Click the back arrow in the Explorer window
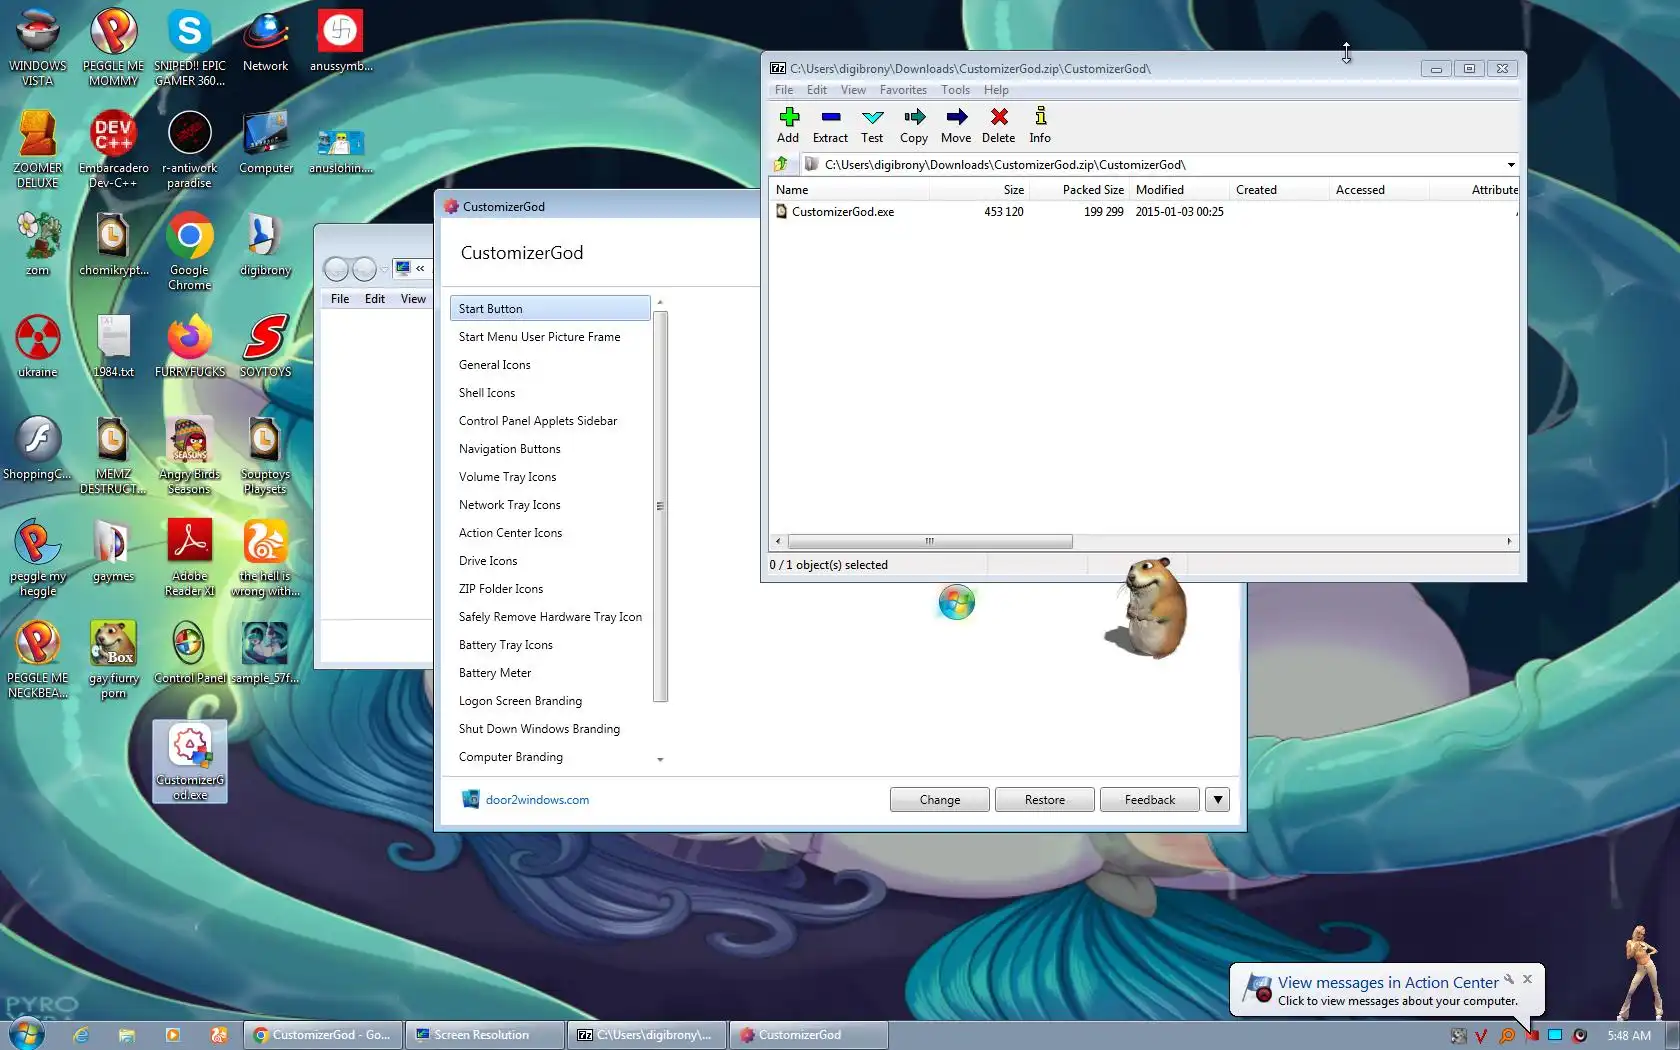1680x1050 pixels. coord(337,268)
